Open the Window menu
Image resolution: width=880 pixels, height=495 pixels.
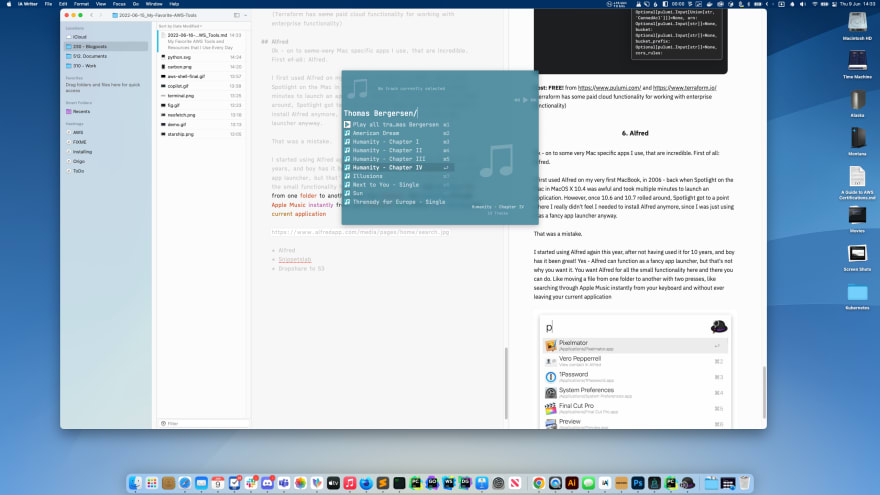(x=154, y=4)
